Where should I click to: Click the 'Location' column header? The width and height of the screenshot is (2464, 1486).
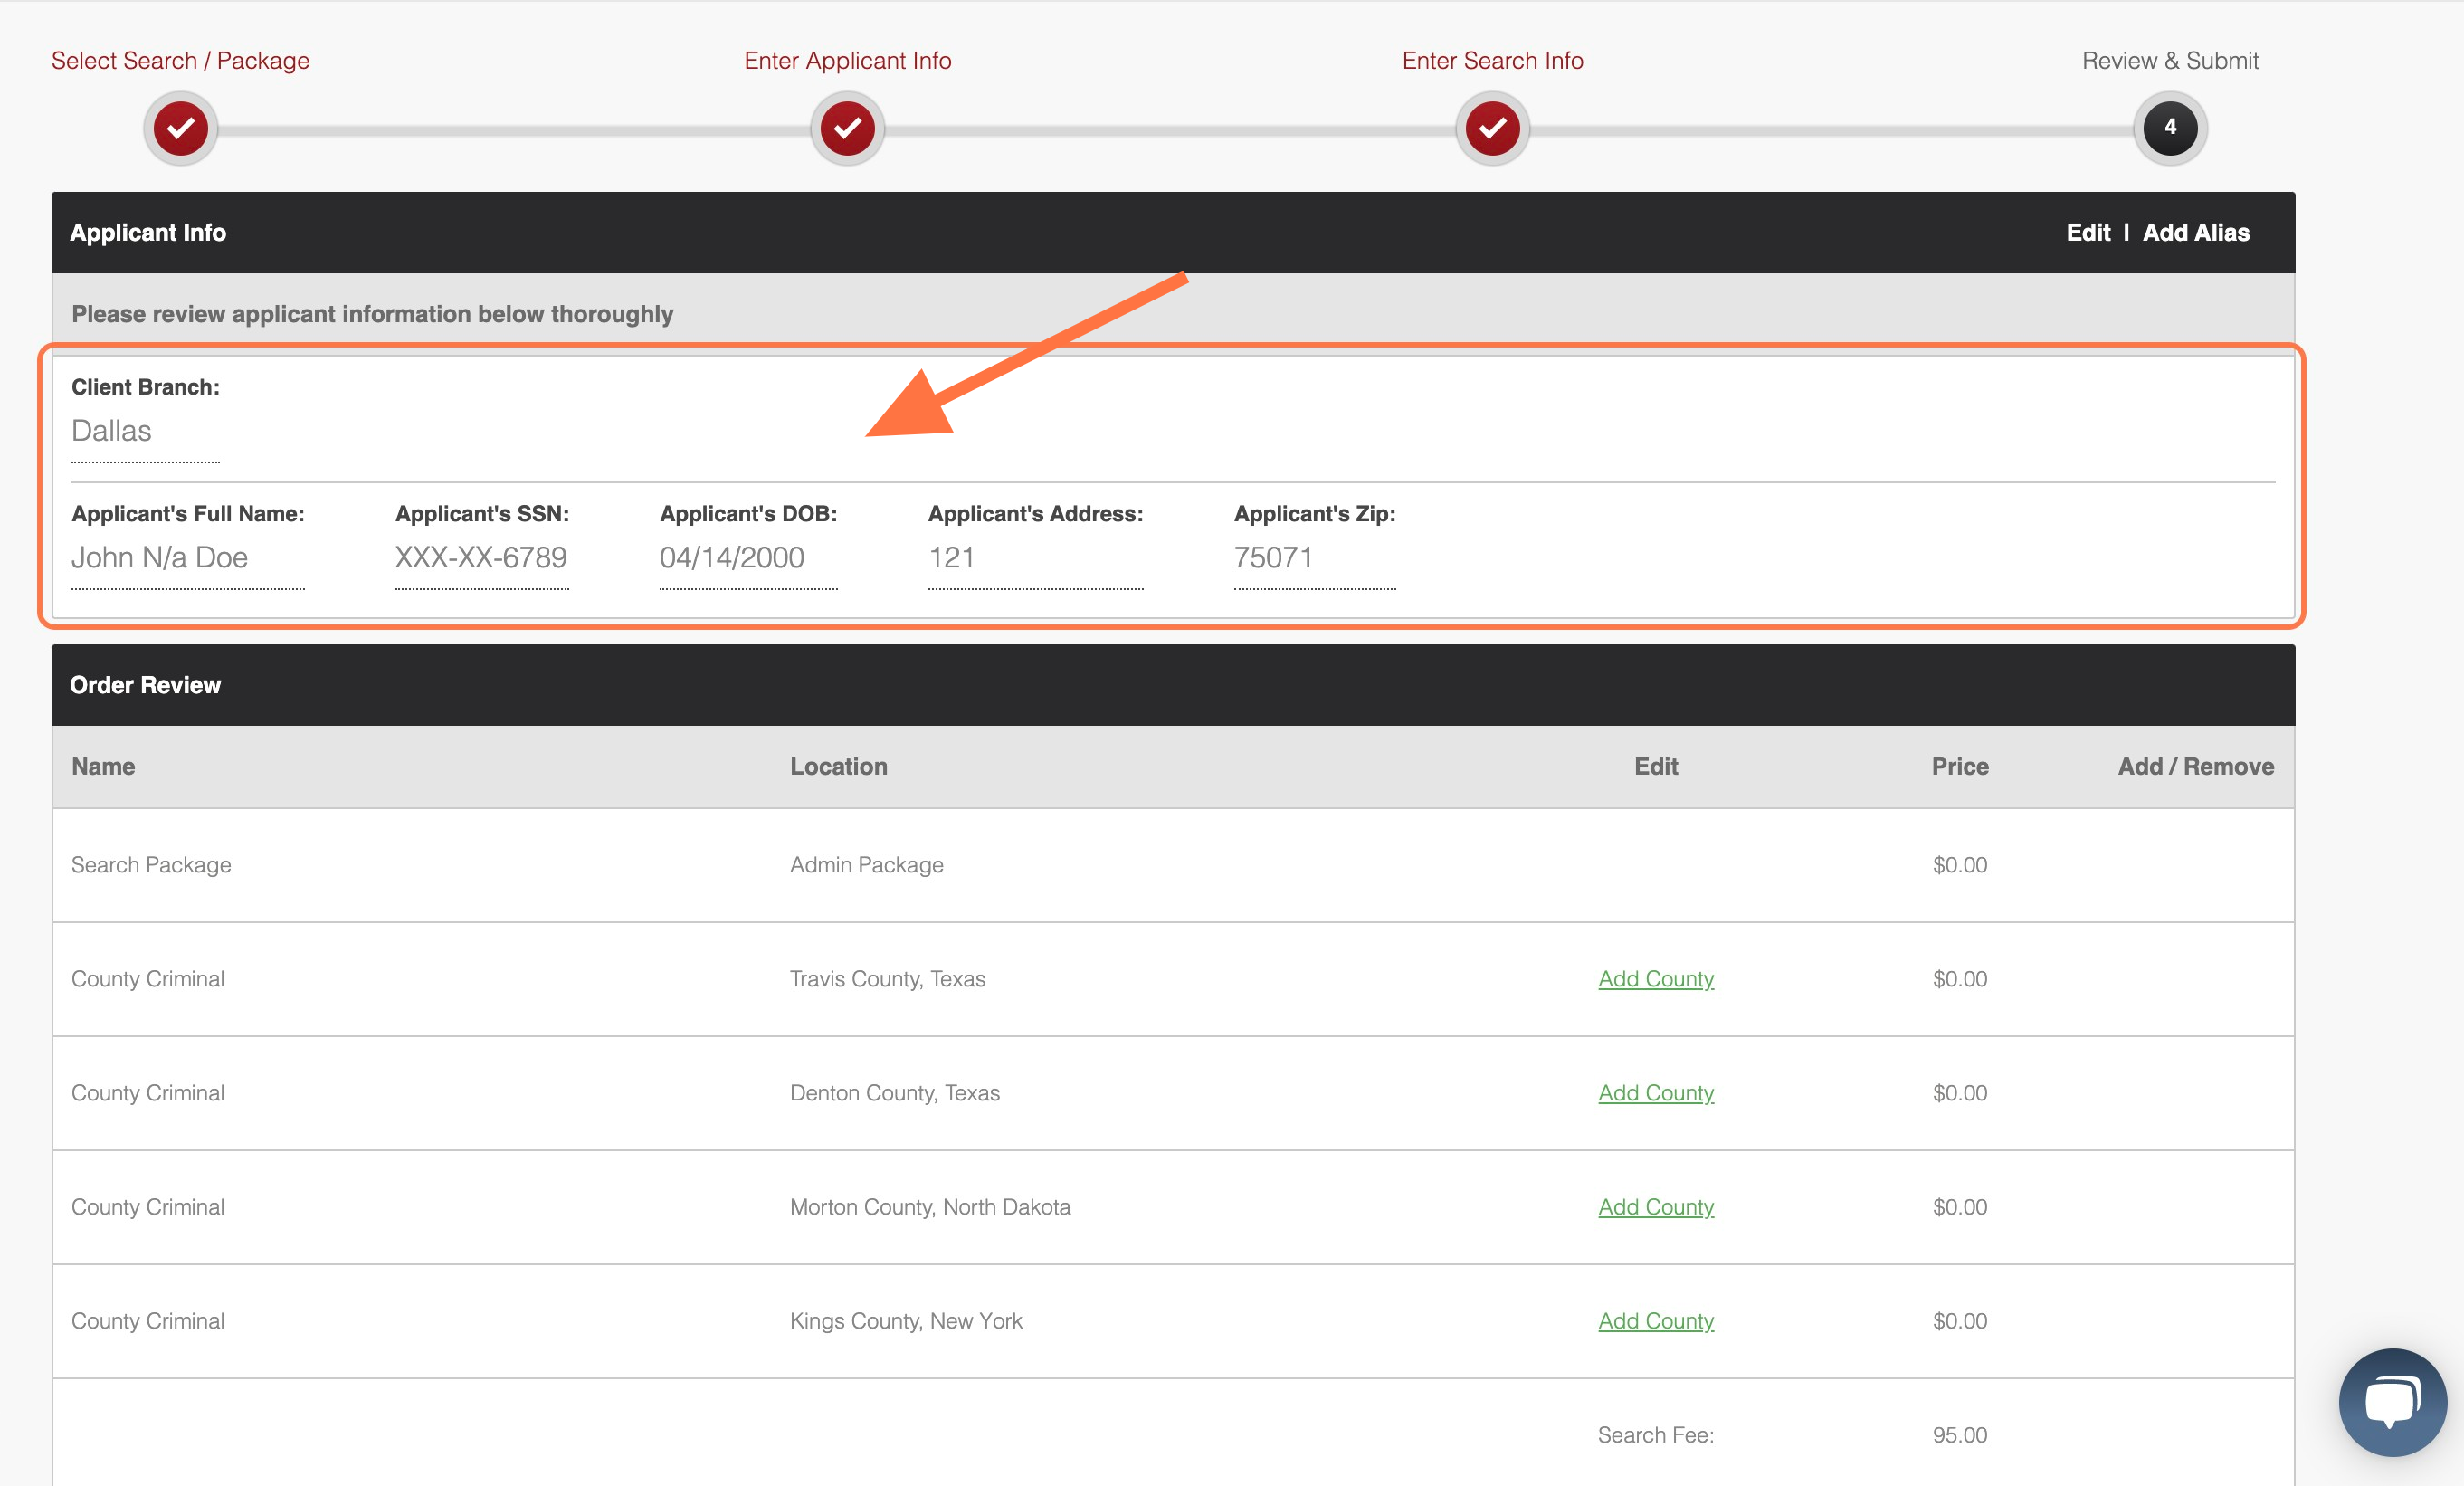pyautogui.click(x=838, y=767)
